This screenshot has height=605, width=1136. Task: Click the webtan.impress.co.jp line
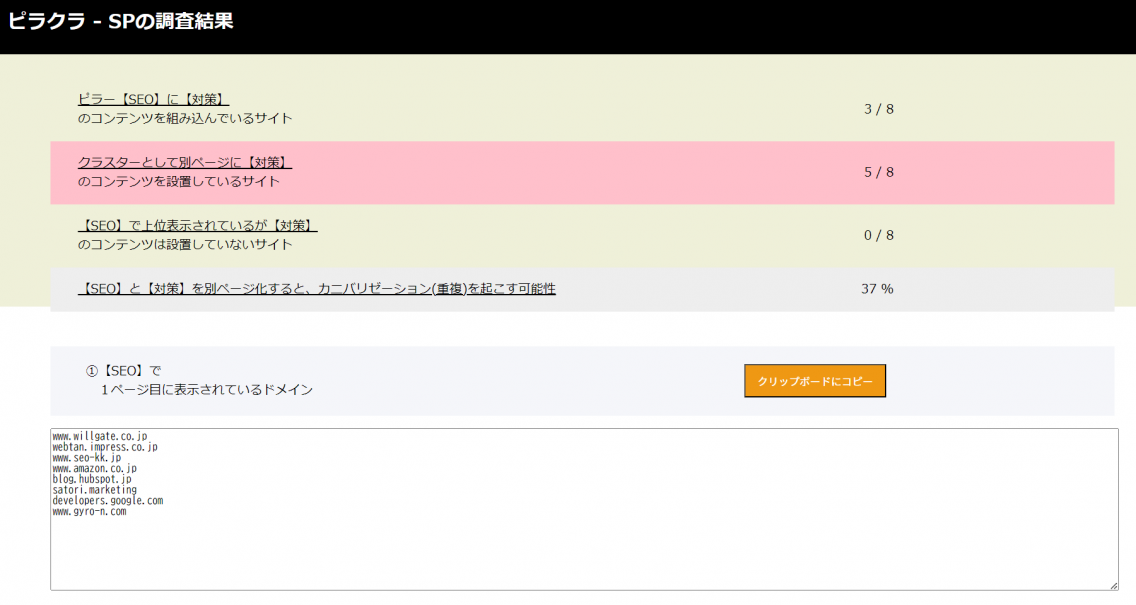click(x=104, y=447)
